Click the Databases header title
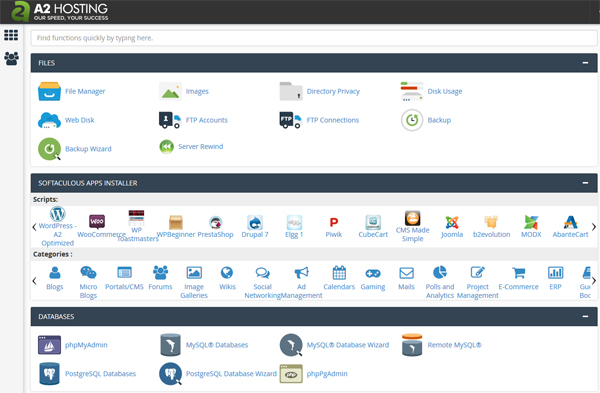 pyautogui.click(x=56, y=316)
